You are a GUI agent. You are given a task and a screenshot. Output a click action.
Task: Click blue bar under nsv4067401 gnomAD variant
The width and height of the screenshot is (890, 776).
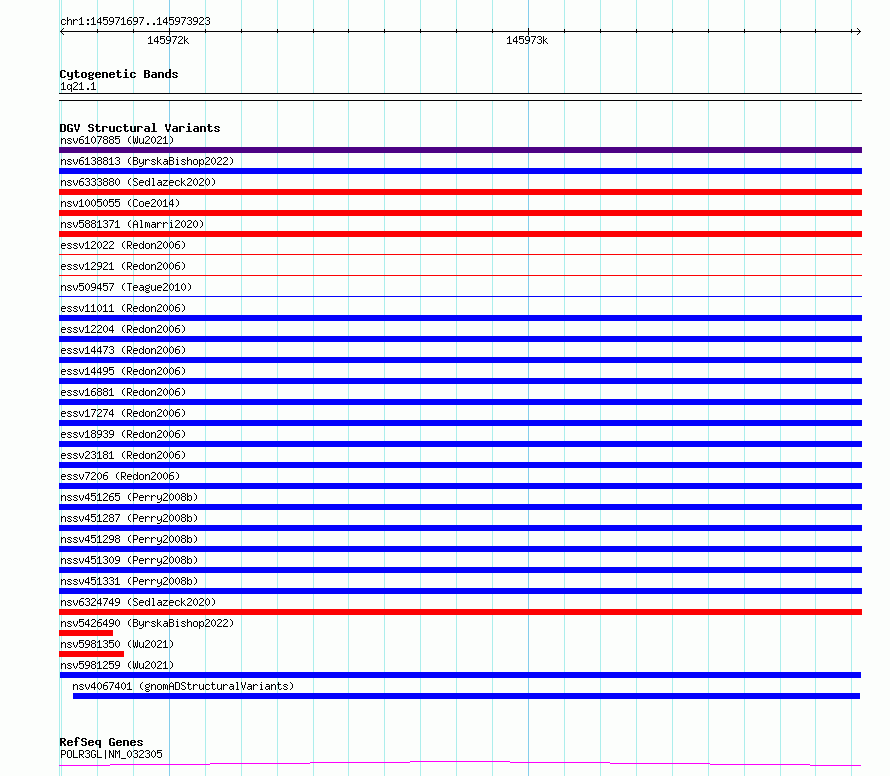tap(467, 696)
